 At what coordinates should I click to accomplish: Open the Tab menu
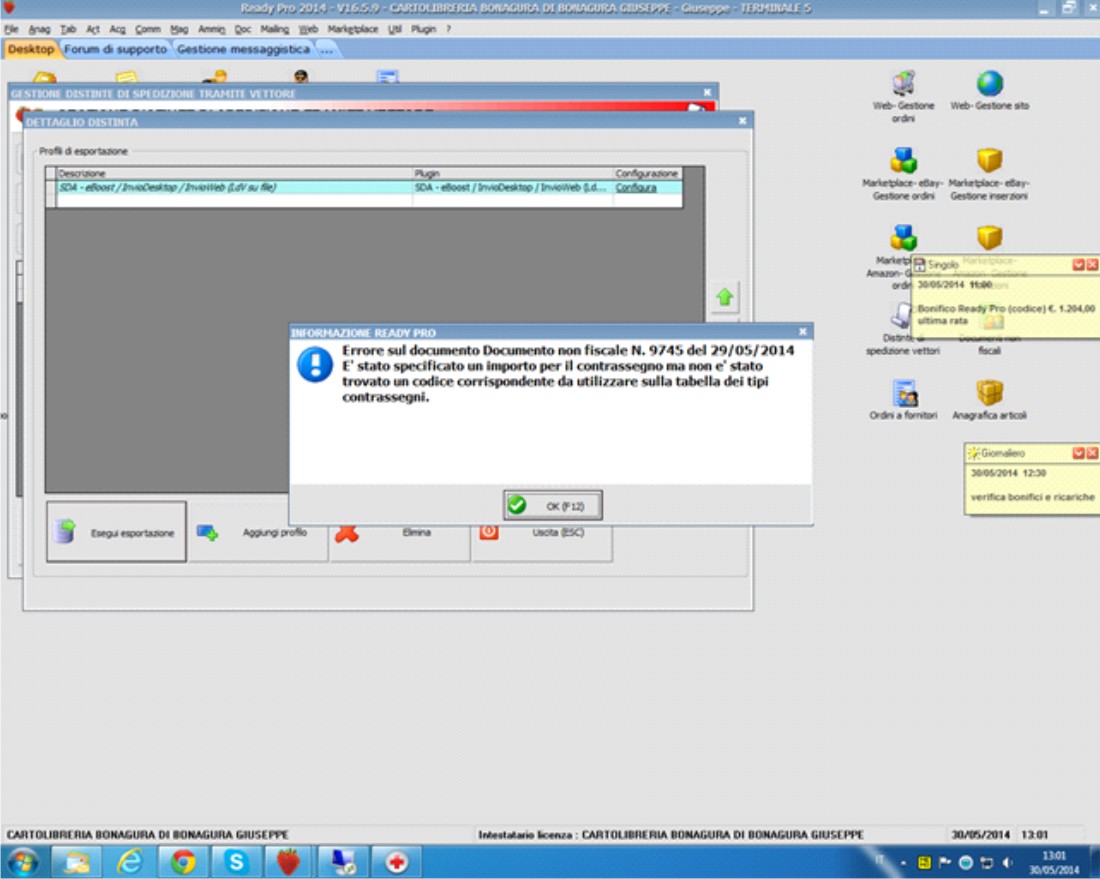[x=68, y=29]
